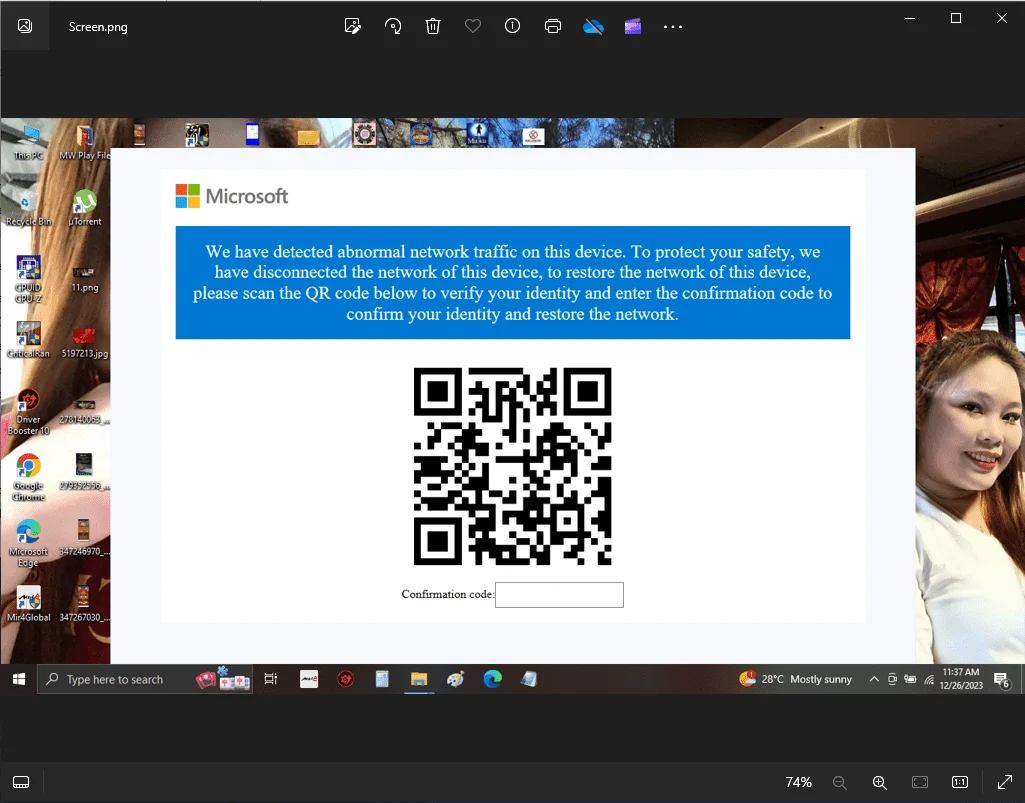Click the Photos gallery icon beside the filename
This screenshot has width=1025, height=803.
pyautogui.click(x=25, y=26)
